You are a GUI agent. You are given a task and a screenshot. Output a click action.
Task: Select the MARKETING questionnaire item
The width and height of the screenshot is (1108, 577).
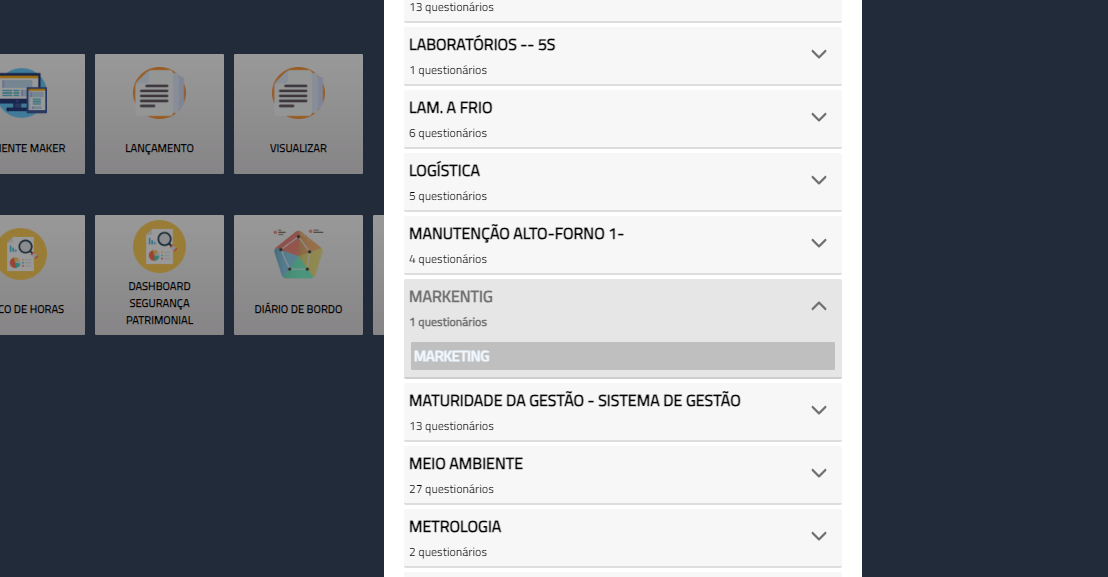click(x=622, y=356)
